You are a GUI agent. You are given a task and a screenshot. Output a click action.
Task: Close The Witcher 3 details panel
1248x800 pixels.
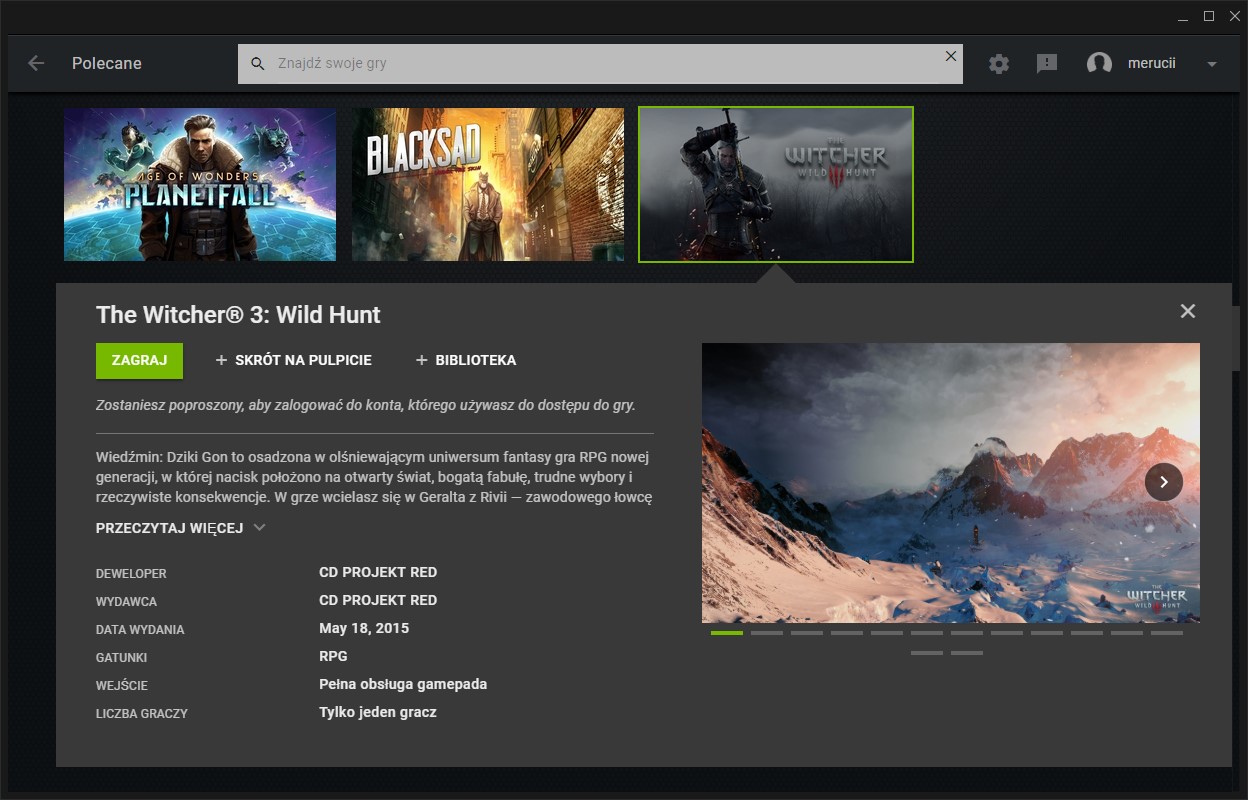click(x=1187, y=311)
